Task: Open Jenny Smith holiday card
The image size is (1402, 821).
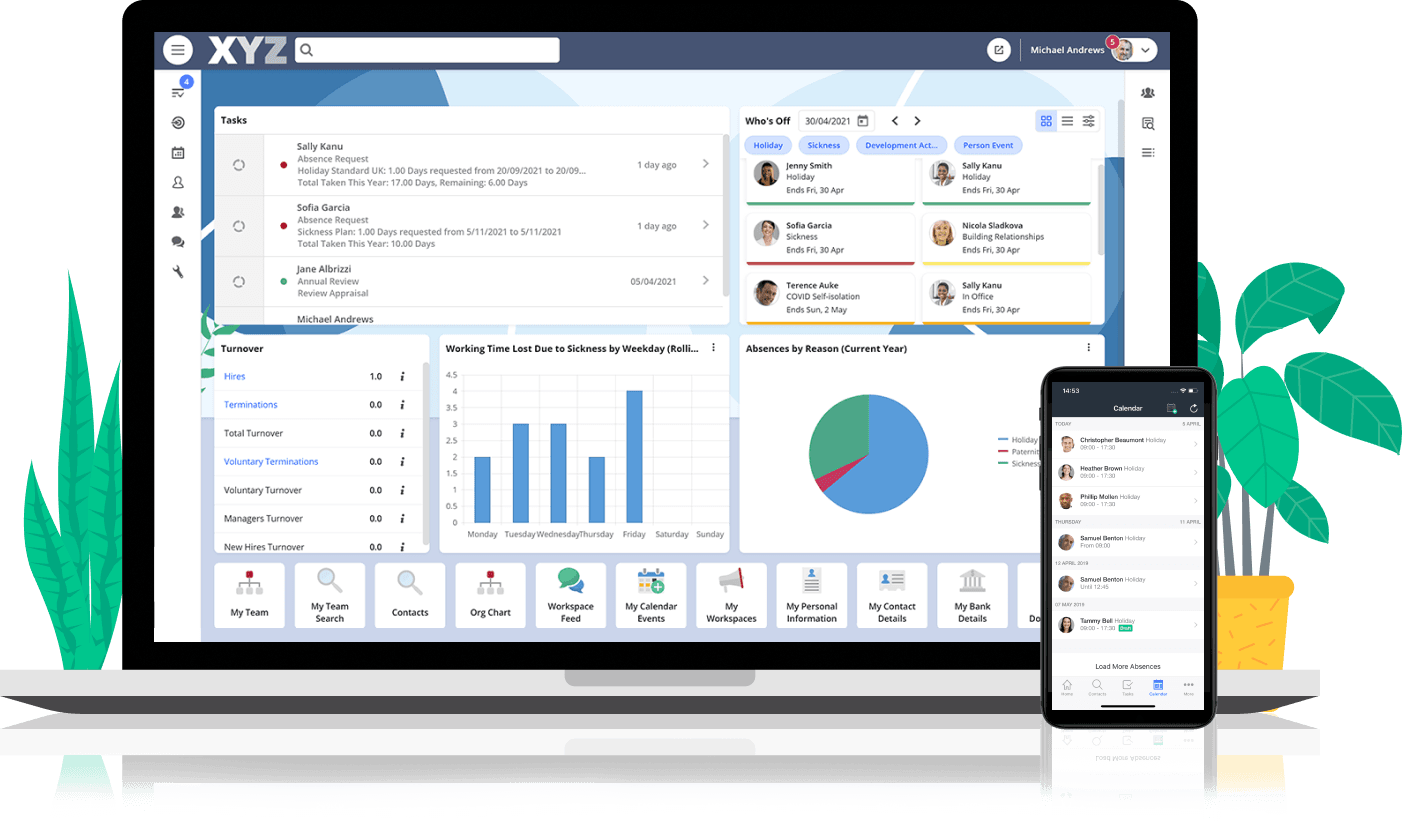Action: [x=831, y=180]
